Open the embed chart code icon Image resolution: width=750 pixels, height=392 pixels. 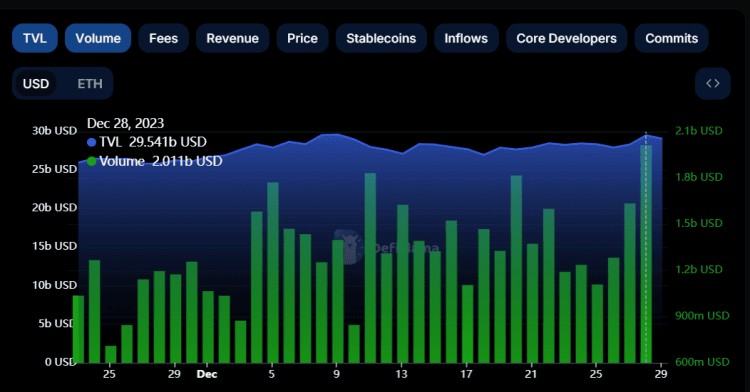[x=713, y=84]
